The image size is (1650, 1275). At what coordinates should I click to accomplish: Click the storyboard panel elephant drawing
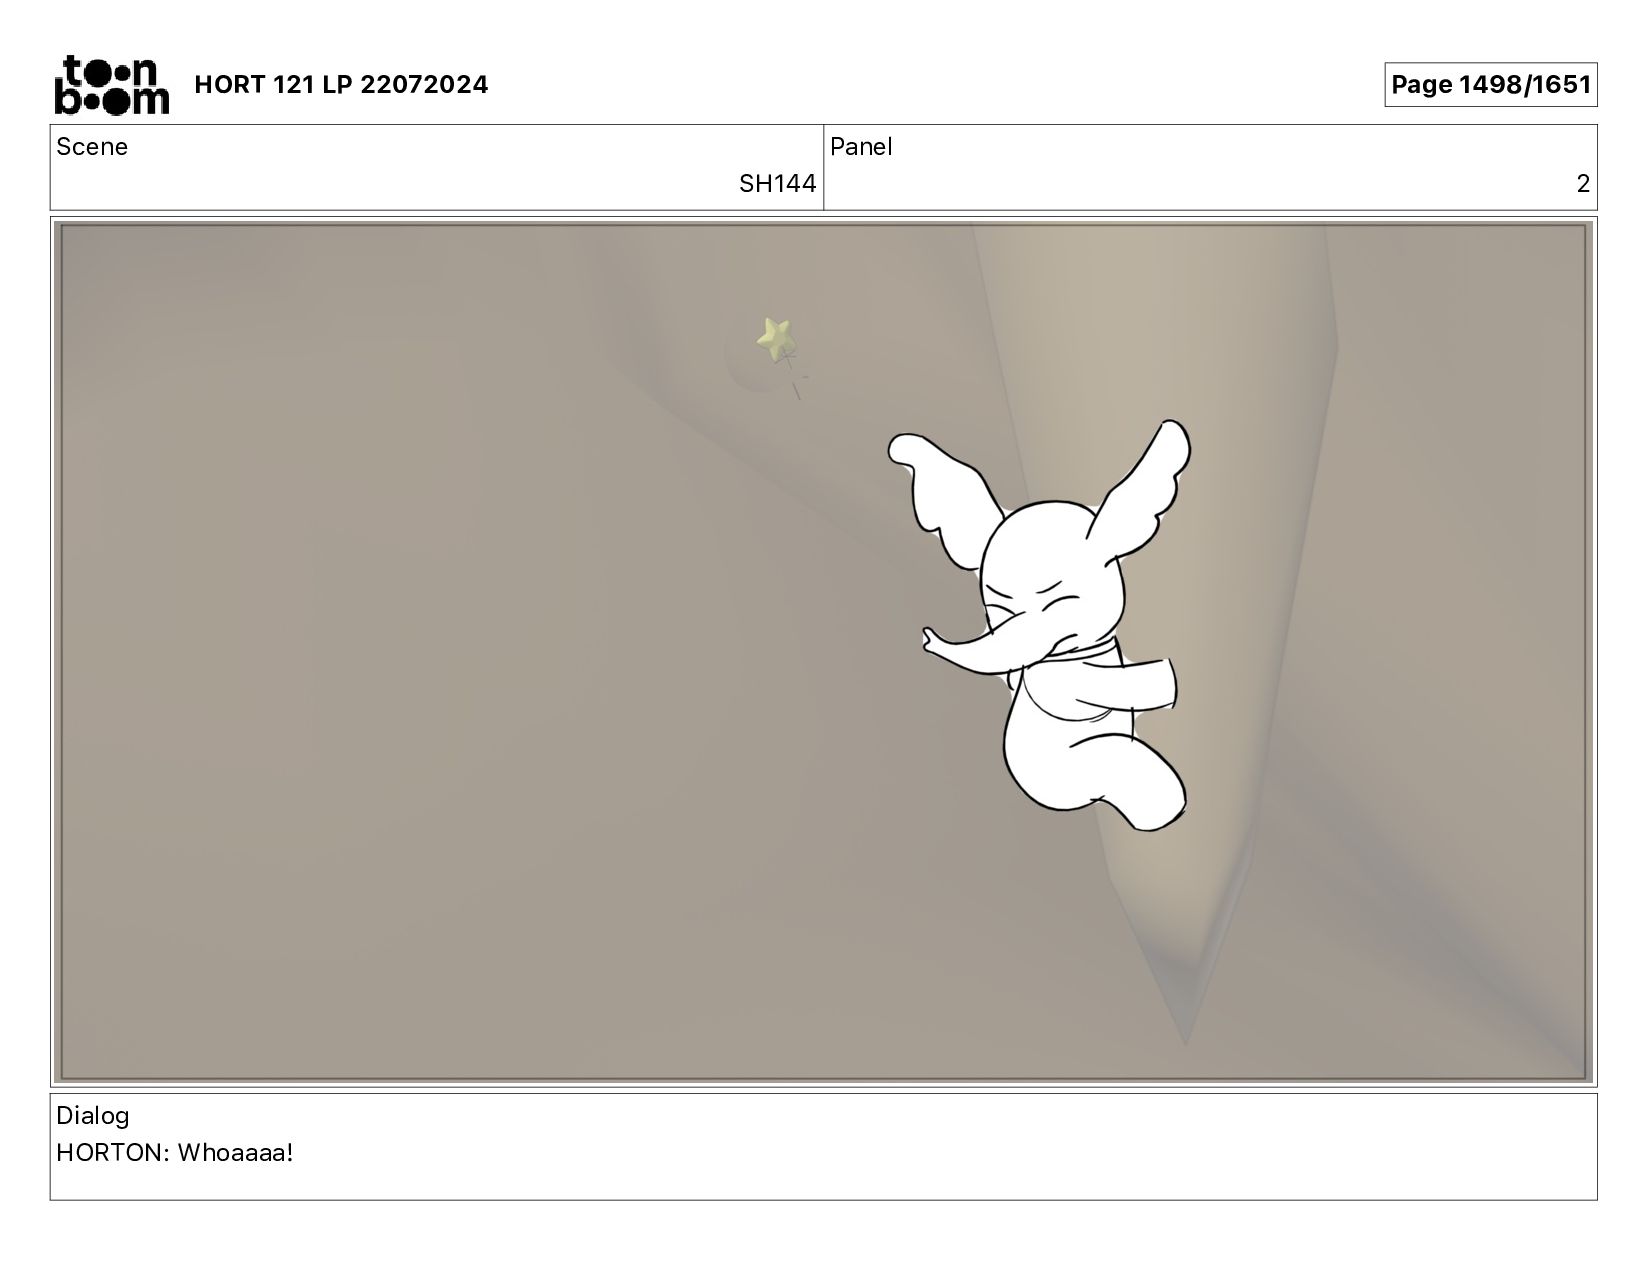point(1042,627)
